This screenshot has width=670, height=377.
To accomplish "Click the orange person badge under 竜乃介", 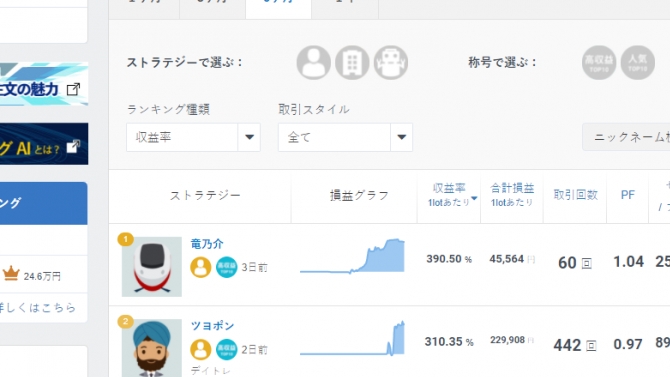I will pos(201,267).
